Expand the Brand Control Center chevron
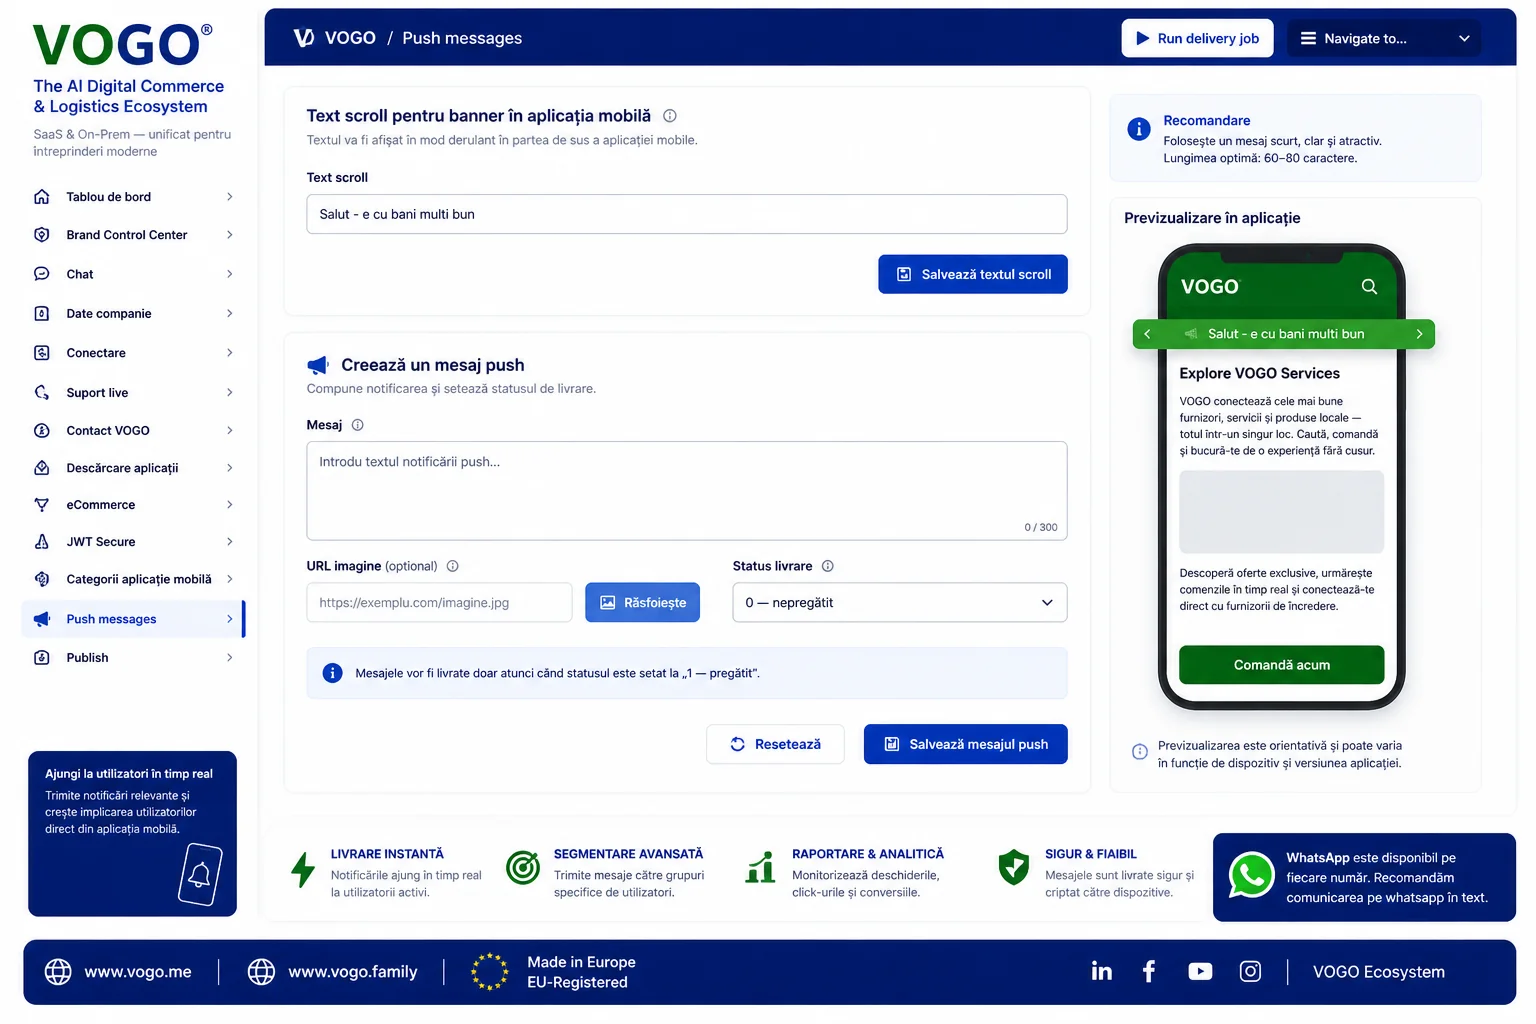The height and width of the screenshot is (1024, 1536). (229, 235)
